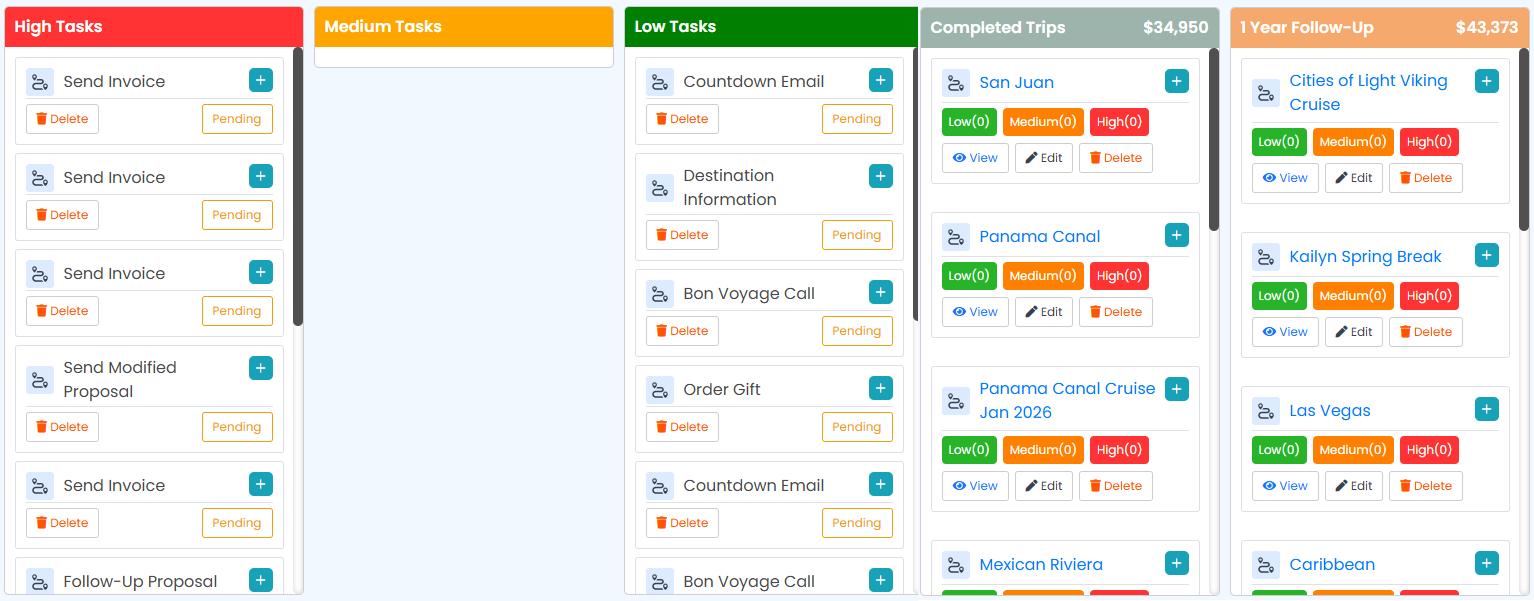Expand the Follow-Up Proposal task via plus
Viewport: 1534px width, 601px height.
click(x=261, y=579)
